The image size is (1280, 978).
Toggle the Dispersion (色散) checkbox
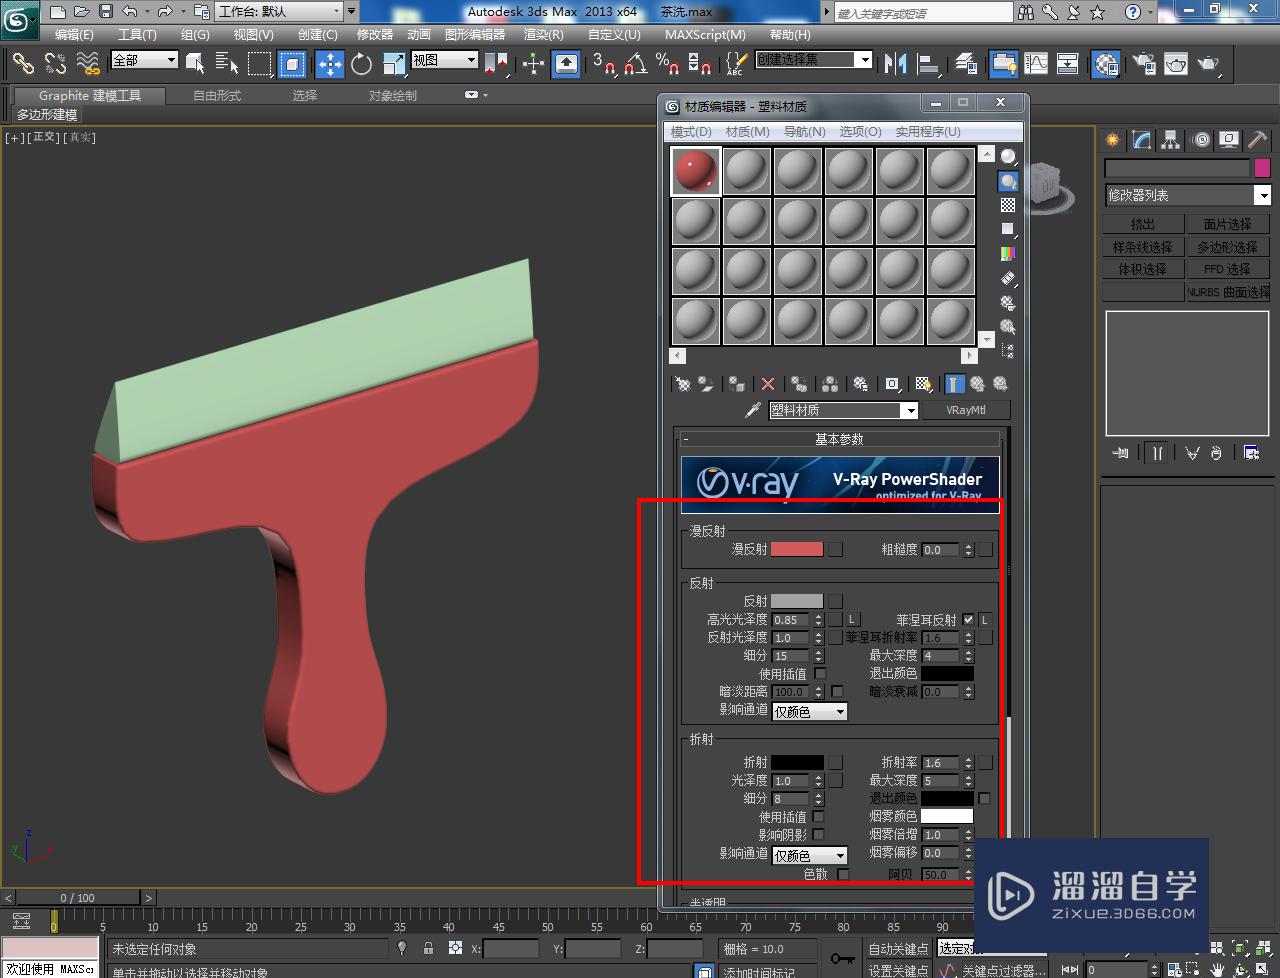[843, 874]
